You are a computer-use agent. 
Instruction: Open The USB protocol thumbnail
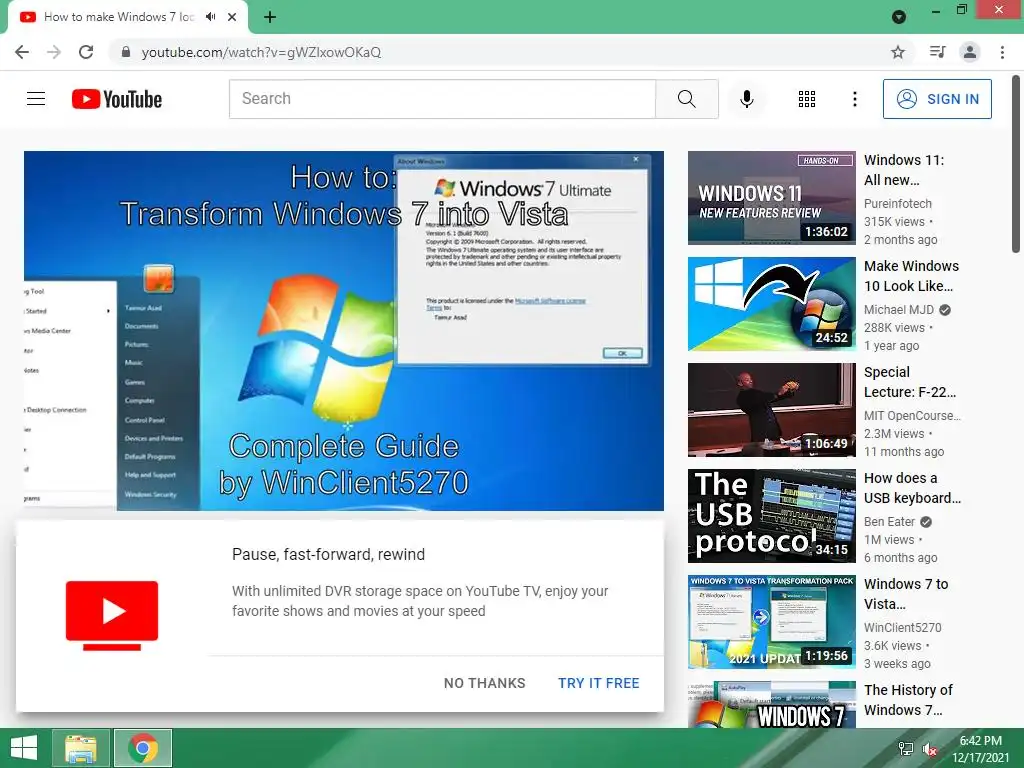click(x=771, y=516)
